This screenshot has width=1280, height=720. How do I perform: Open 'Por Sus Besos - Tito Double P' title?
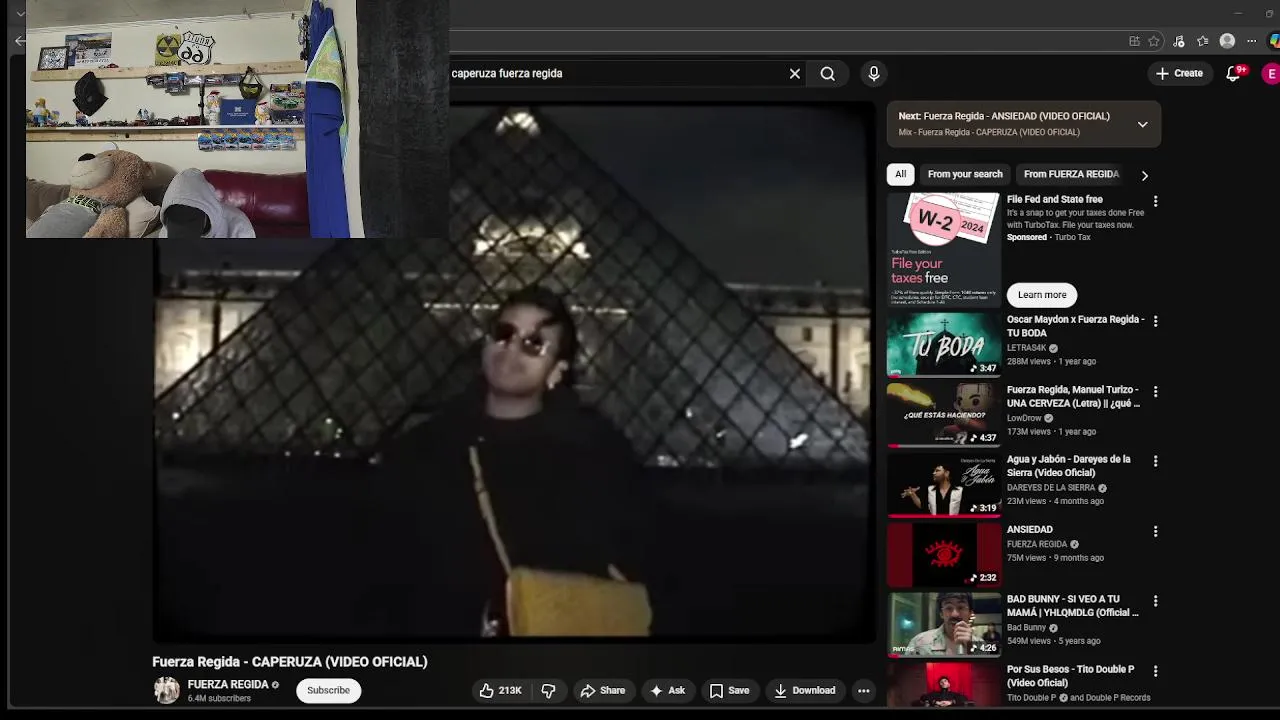[x=1071, y=676]
